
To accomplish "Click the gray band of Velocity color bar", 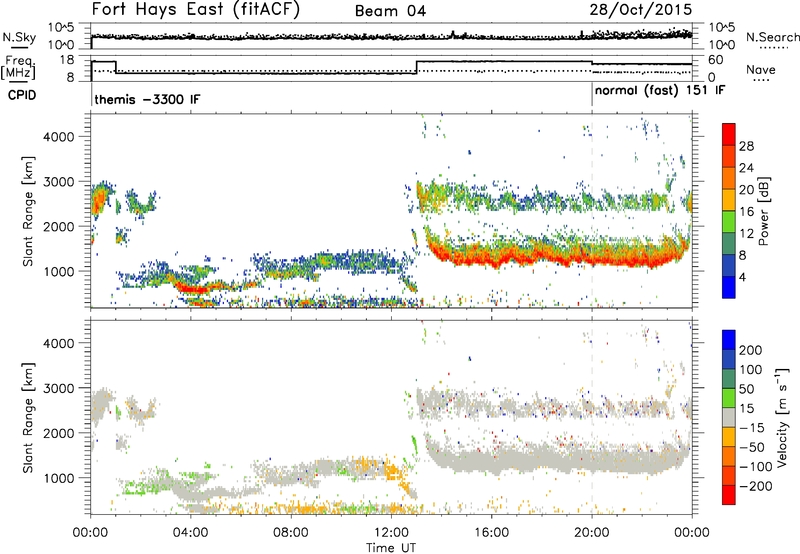I will pyautogui.click(x=729, y=417).
